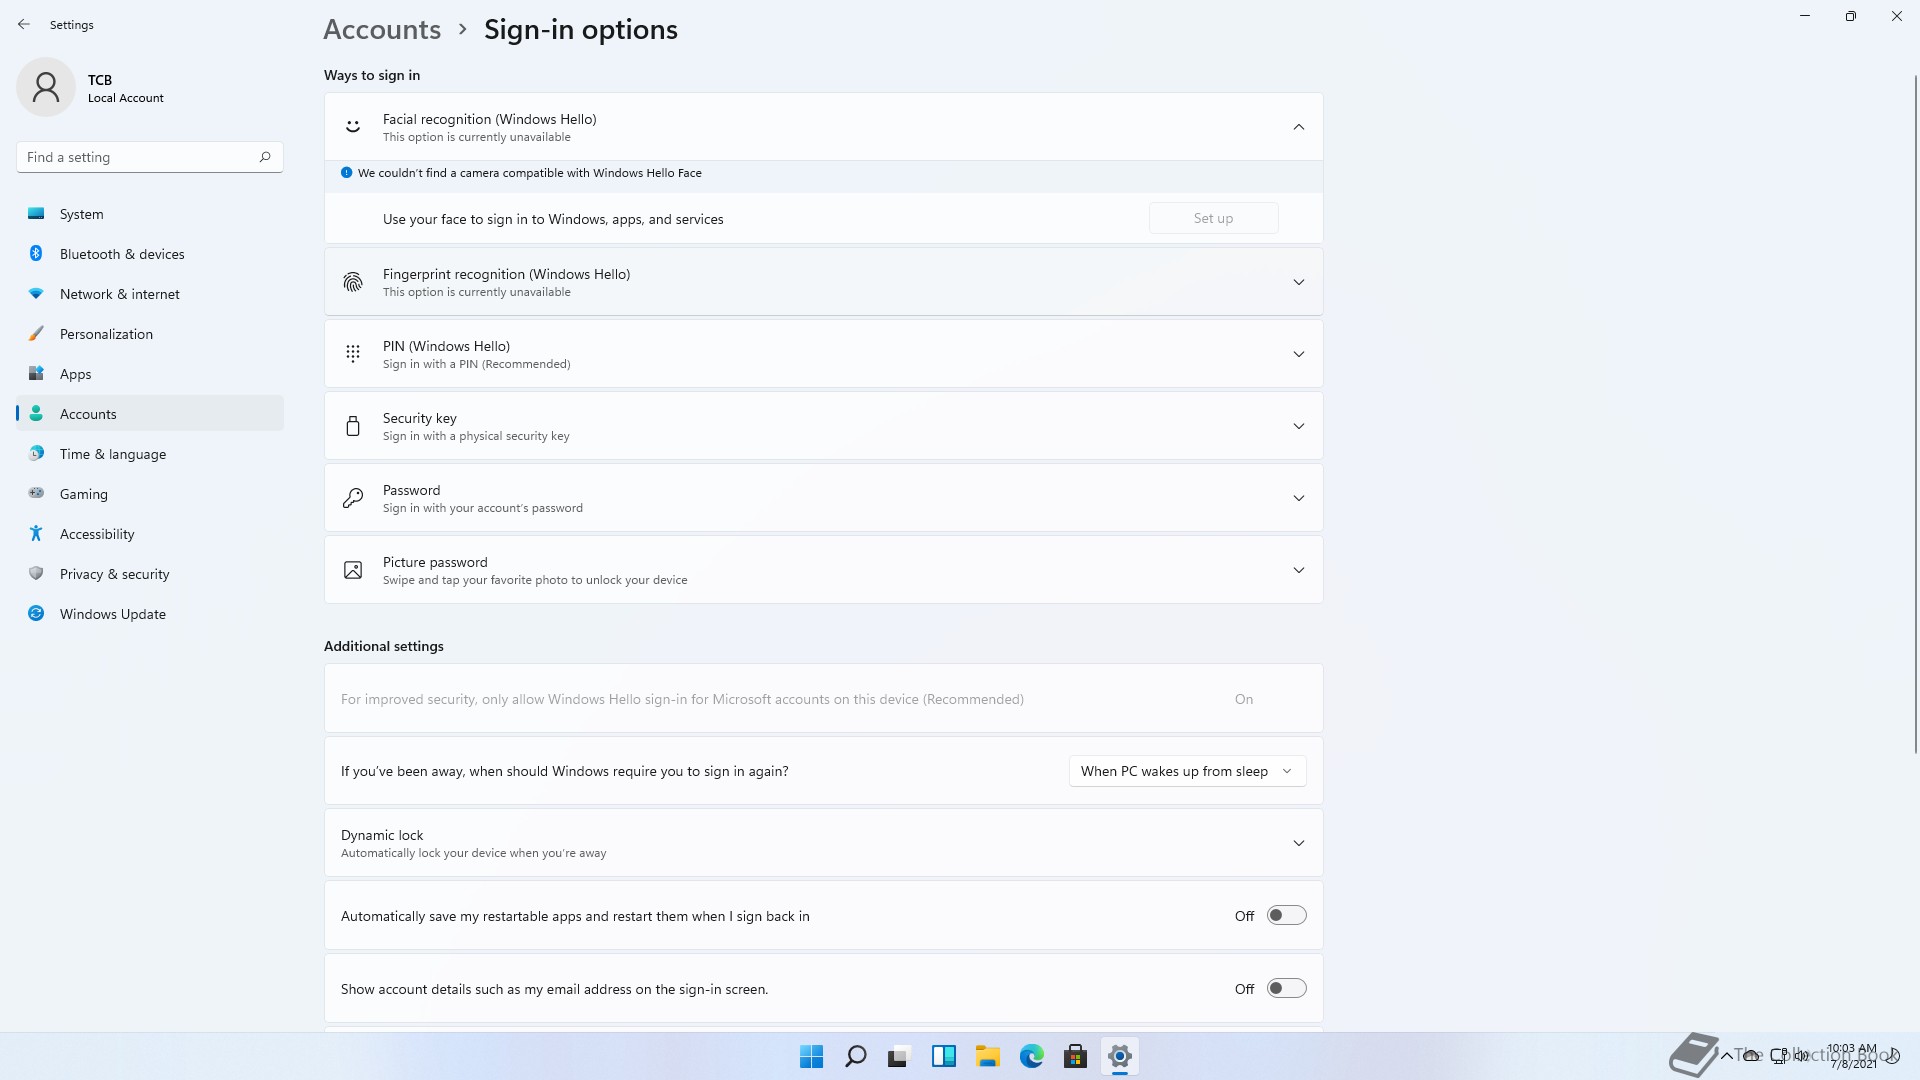Click the Privacy shield icon
The image size is (1920, 1080).
(36, 573)
